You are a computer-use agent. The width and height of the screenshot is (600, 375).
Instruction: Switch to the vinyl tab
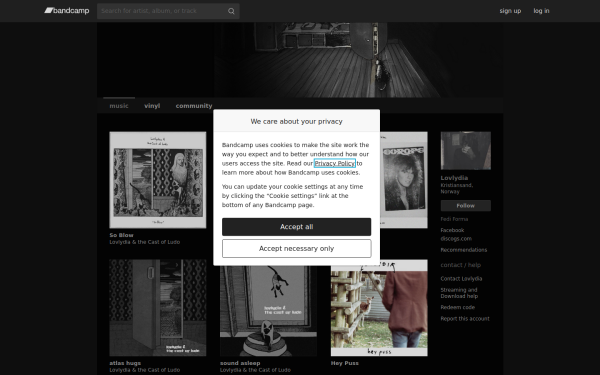coord(152,106)
